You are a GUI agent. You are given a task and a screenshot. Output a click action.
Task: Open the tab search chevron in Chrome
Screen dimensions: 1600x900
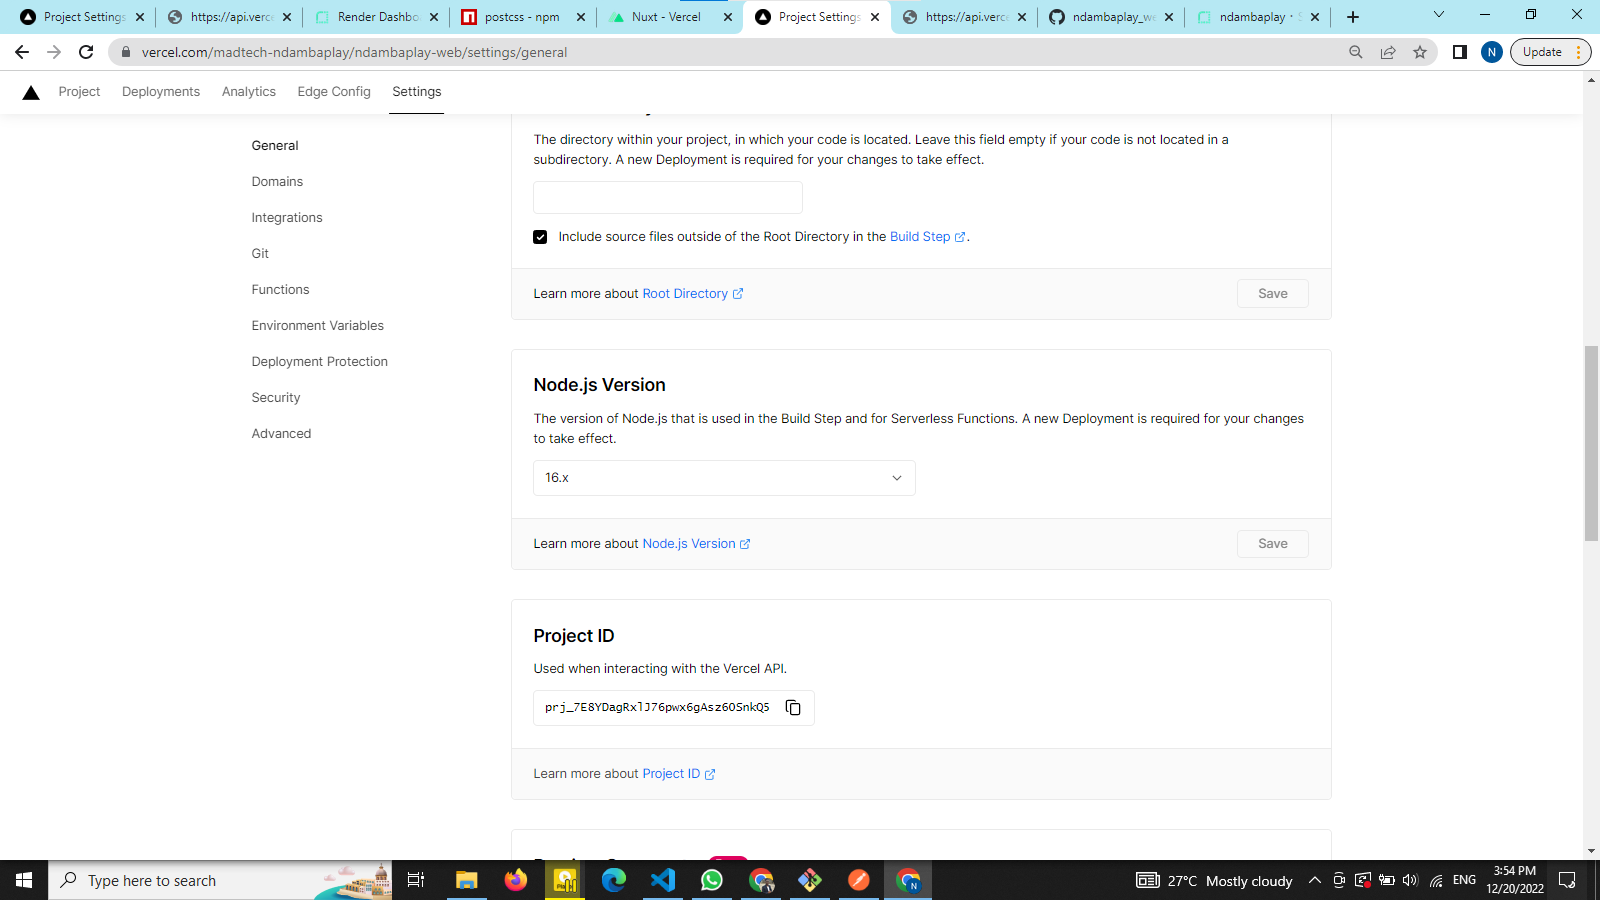pos(1439,15)
